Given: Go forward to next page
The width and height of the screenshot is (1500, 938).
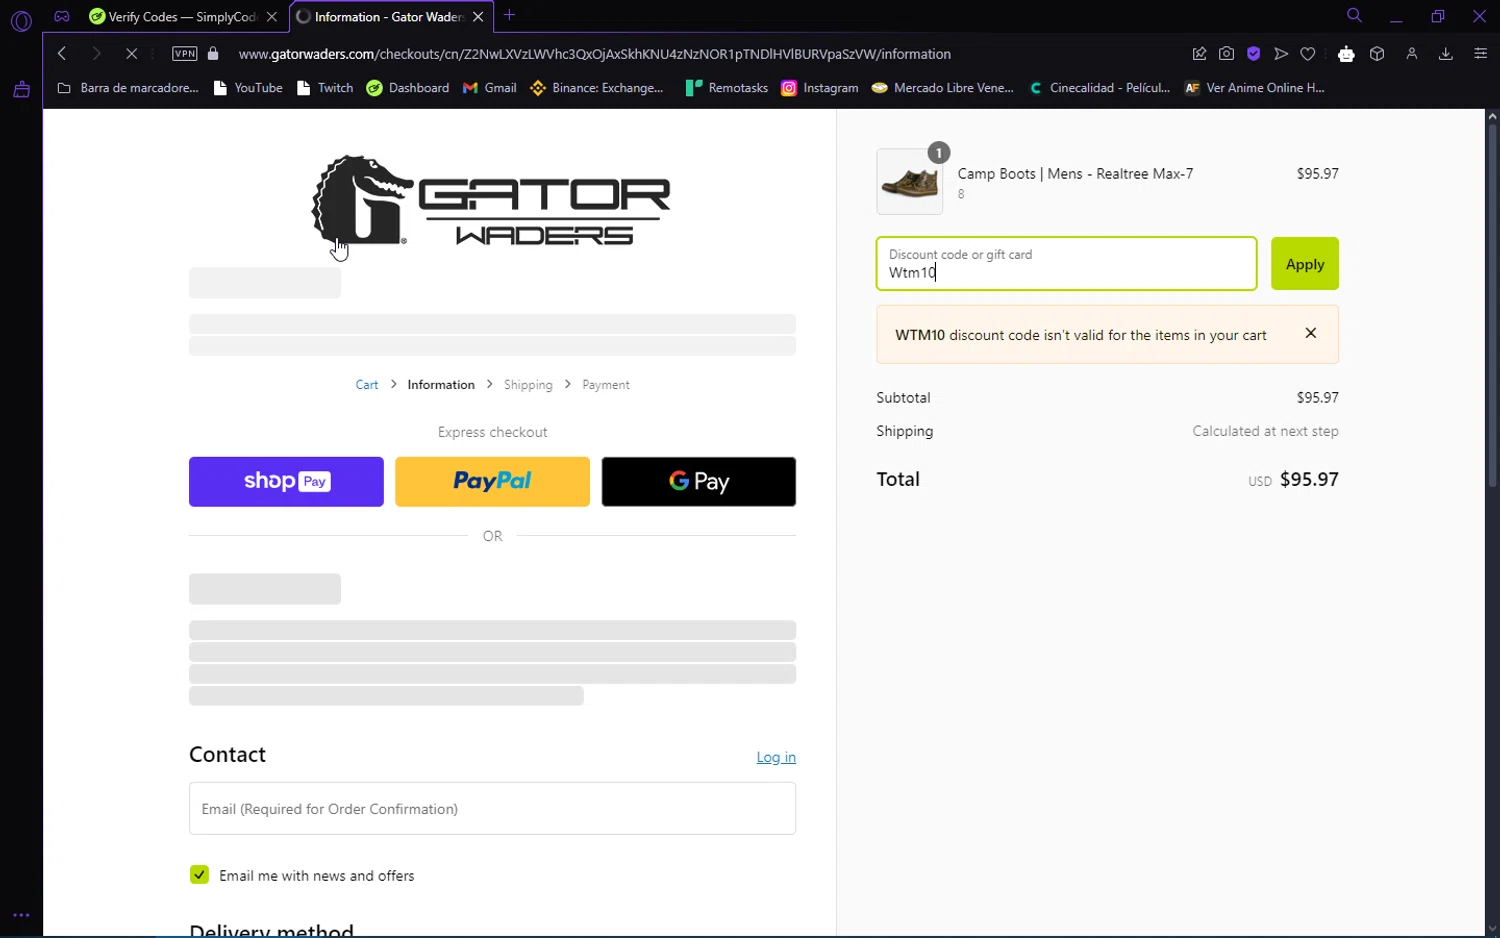Looking at the screenshot, I should 96,54.
